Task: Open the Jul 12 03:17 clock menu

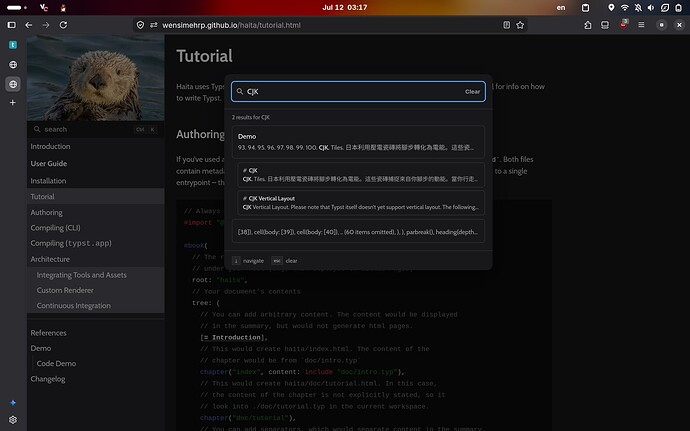Action: (345, 7)
